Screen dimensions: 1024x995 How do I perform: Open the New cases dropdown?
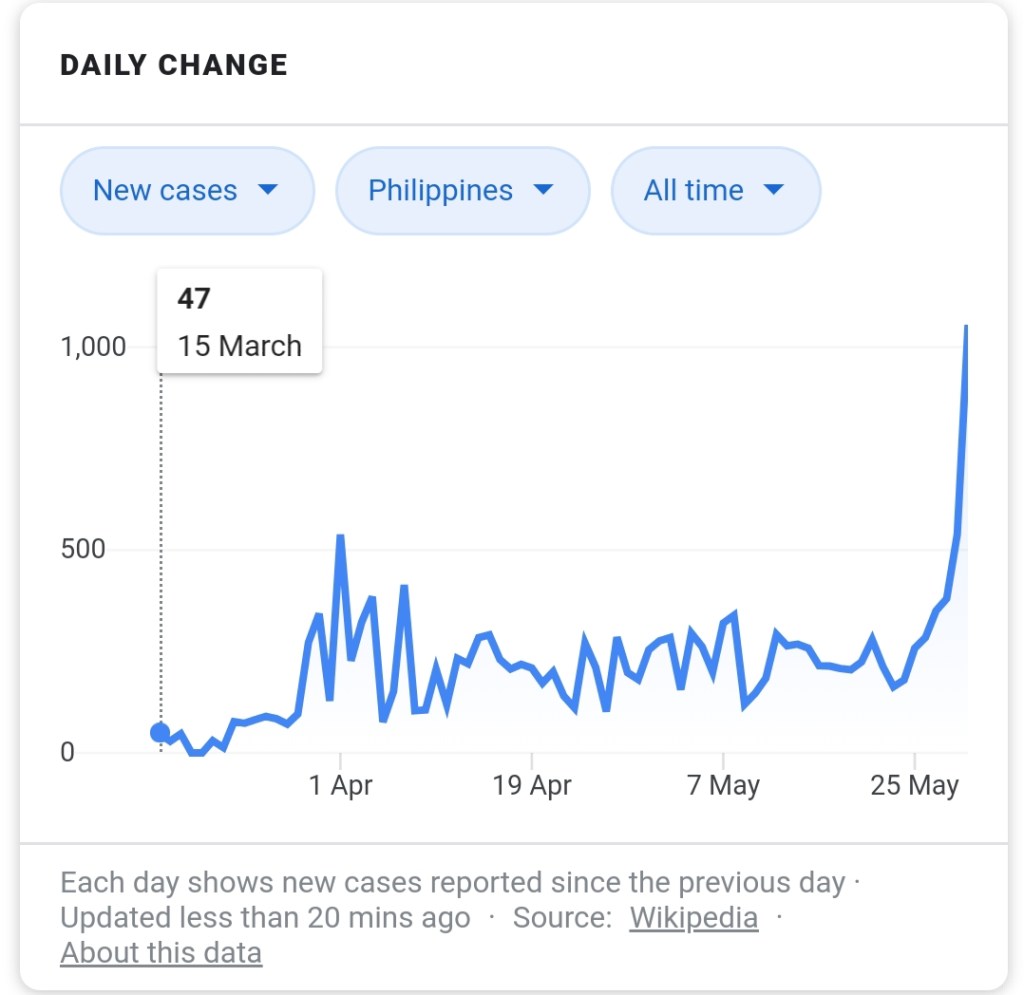click(187, 191)
